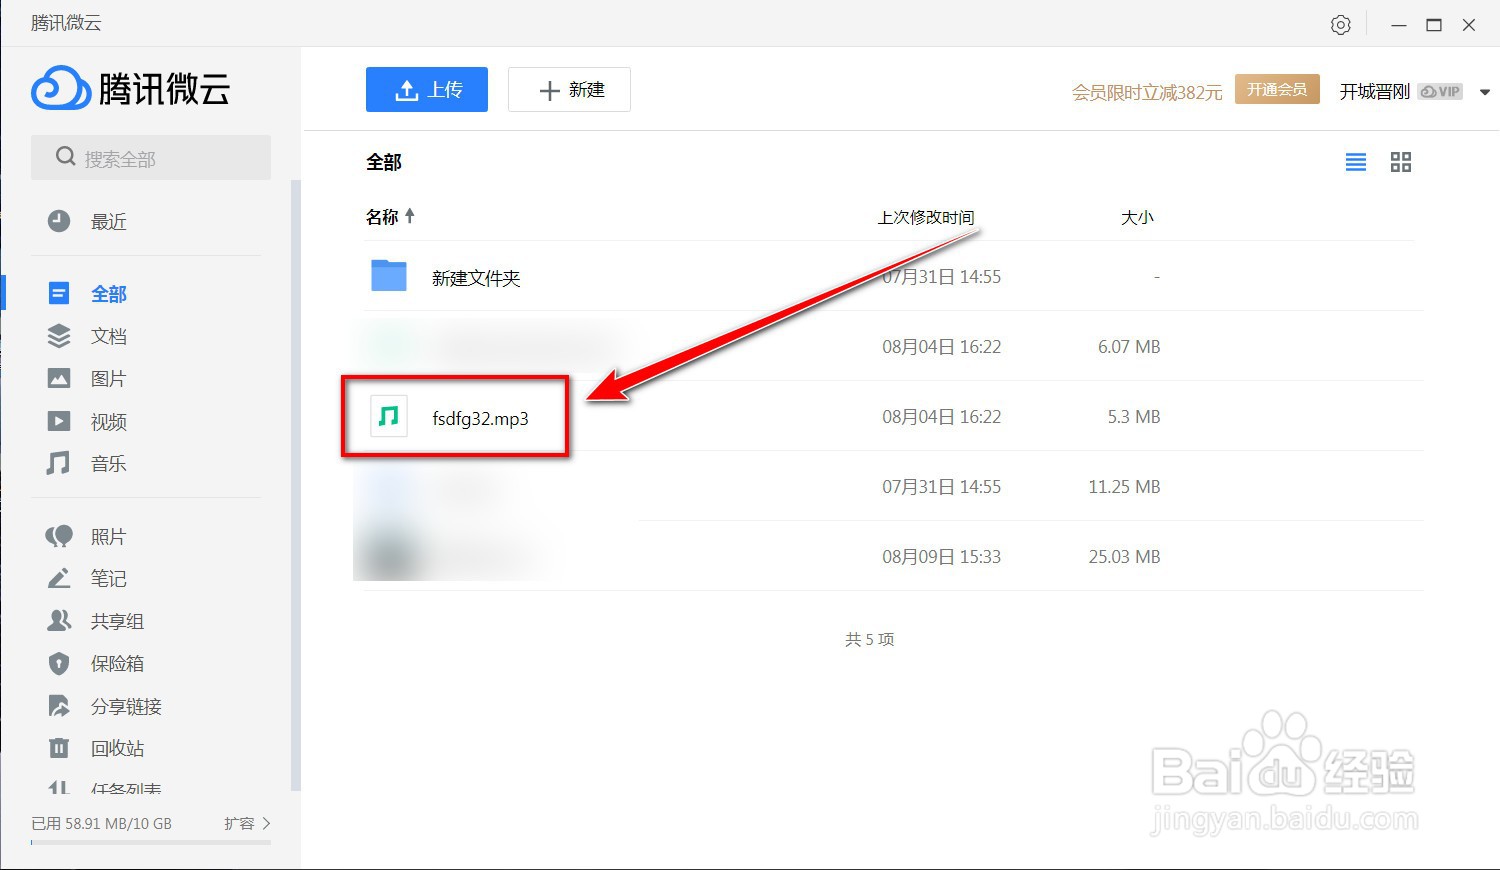
Task: Click the 笔记 pencil icon
Action: tap(59, 579)
